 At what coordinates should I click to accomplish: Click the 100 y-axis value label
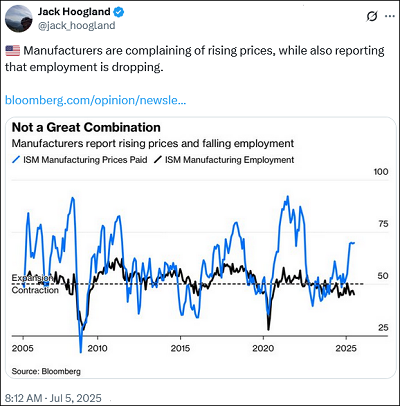[381, 172]
